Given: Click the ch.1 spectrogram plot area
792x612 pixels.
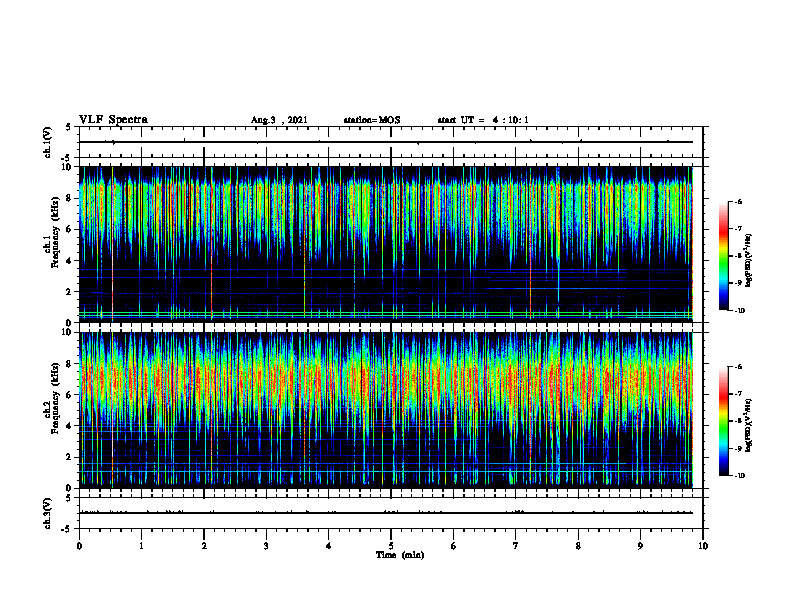Looking at the screenshot, I should [x=391, y=244].
